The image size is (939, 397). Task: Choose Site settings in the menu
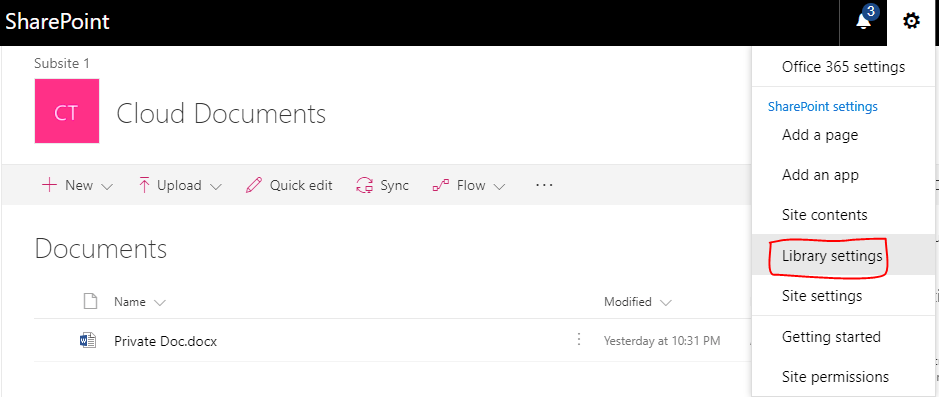pos(822,296)
